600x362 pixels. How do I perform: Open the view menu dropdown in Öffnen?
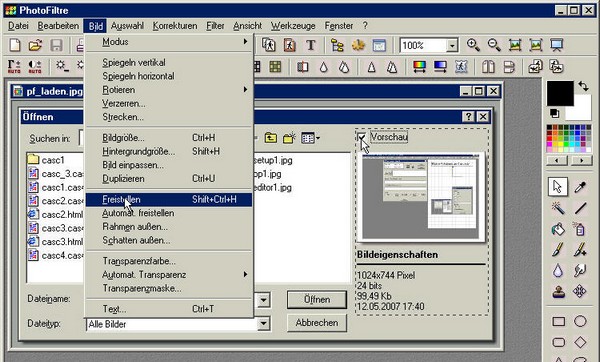coord(310,138)
